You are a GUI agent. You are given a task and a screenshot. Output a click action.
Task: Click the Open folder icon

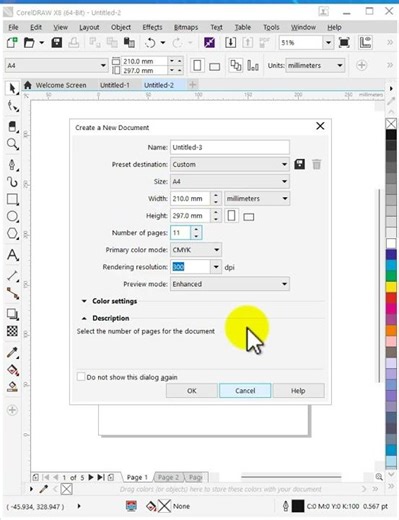(x=29, y=43)
